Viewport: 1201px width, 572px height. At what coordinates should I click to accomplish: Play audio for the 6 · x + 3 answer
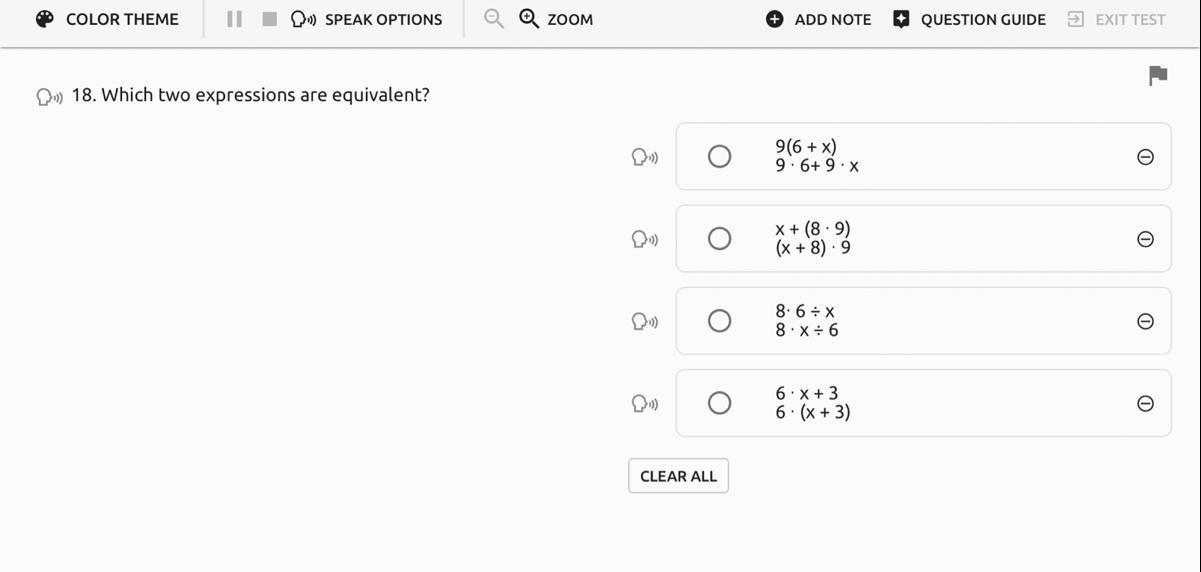(645, 403)
